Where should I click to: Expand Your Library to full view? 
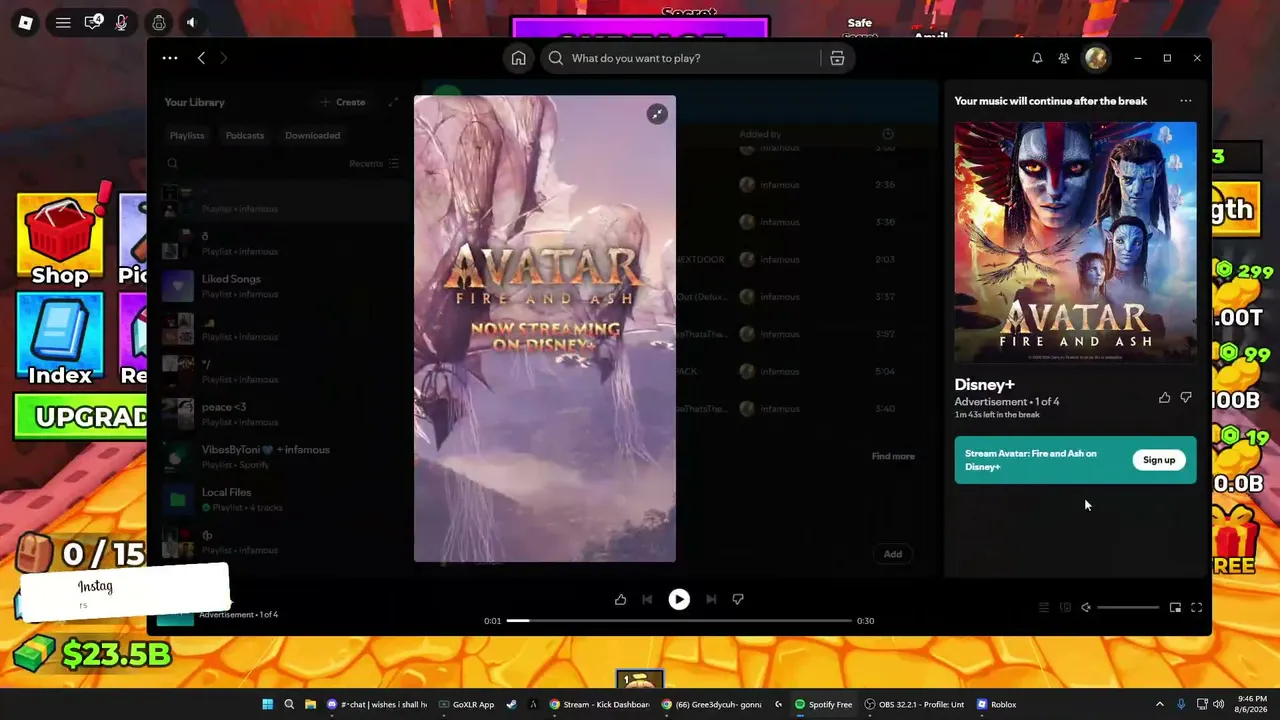(393, 102)
